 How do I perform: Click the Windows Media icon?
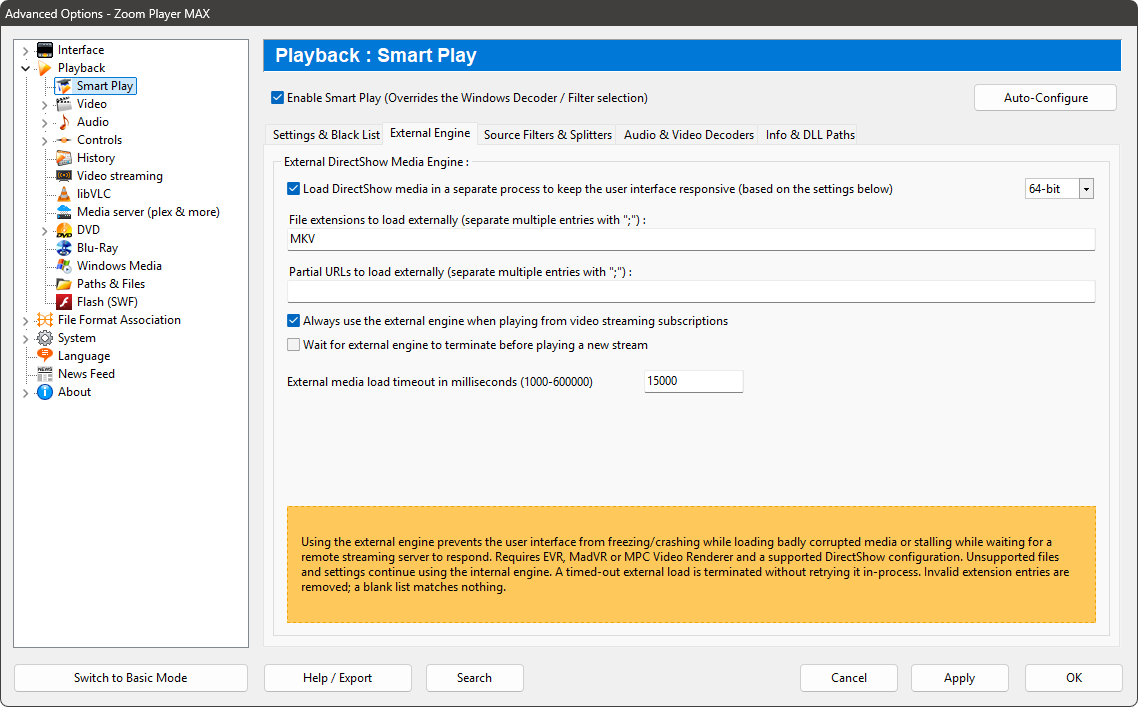point(64,266)
